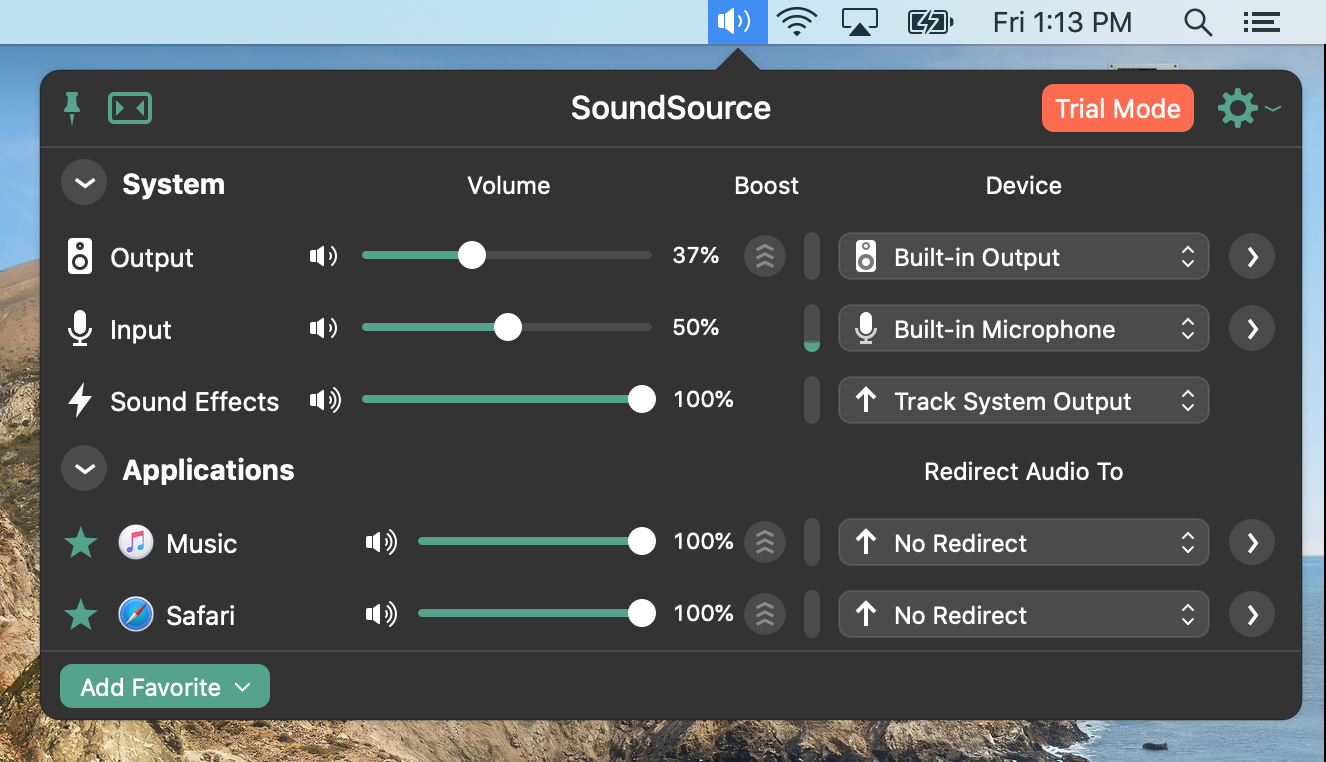Click the Trial Mode button
Image resolution: width=1326 pixels, height=762 pixels.
click(x=1118, y=108)
